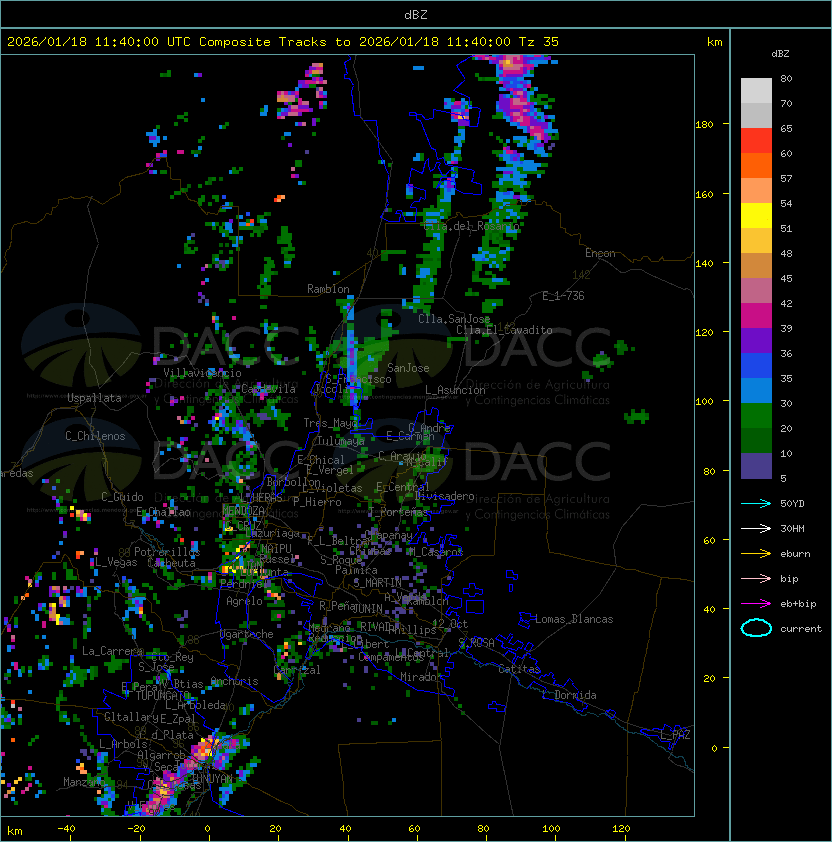Click the 'Uspallata' map label
Image resolution: width=832 pixels, height=842 pixels.
tap(94, 398)
